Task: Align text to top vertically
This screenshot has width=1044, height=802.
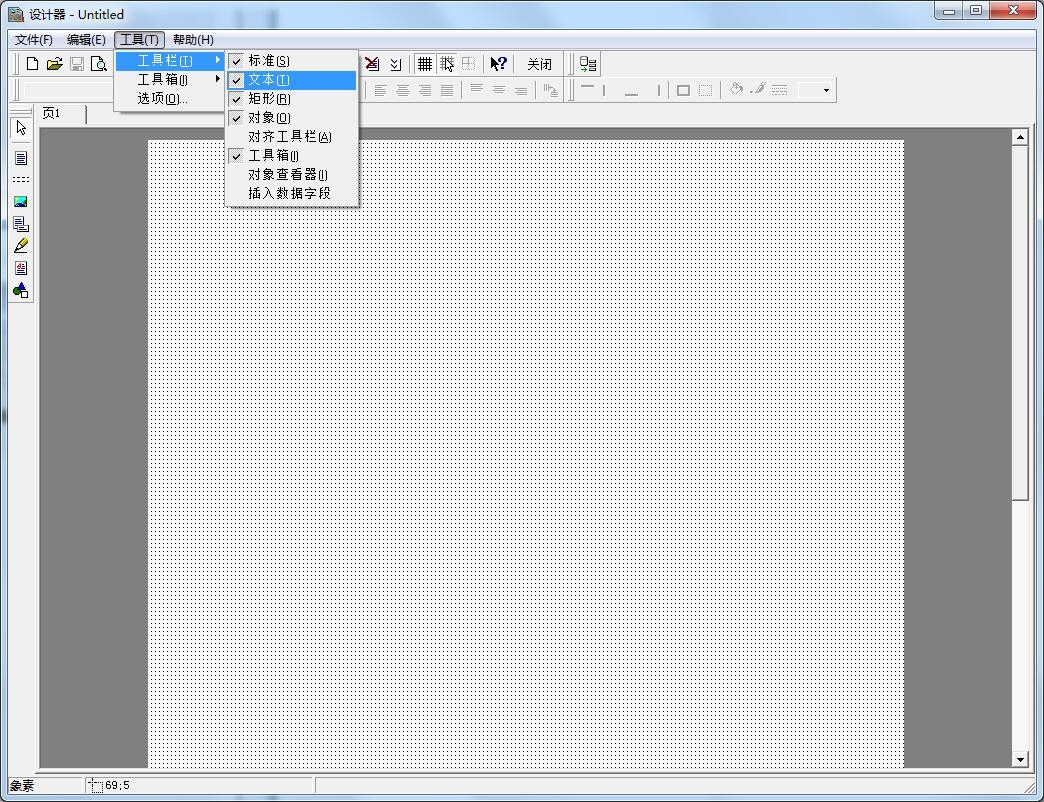Action: (x=477, y=90)
